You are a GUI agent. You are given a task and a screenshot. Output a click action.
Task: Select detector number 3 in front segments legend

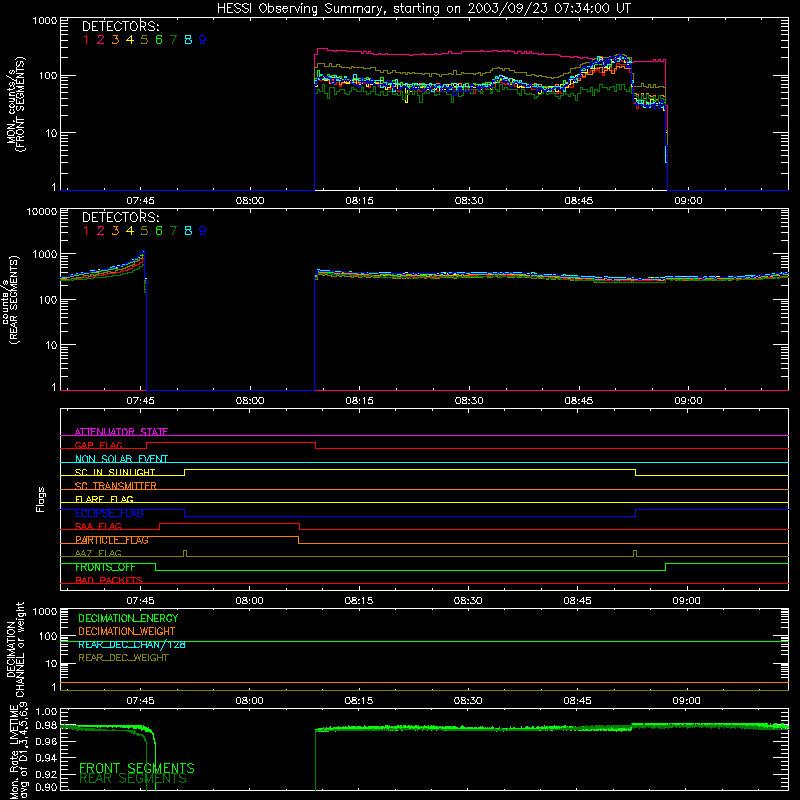(x=115, y=40)
